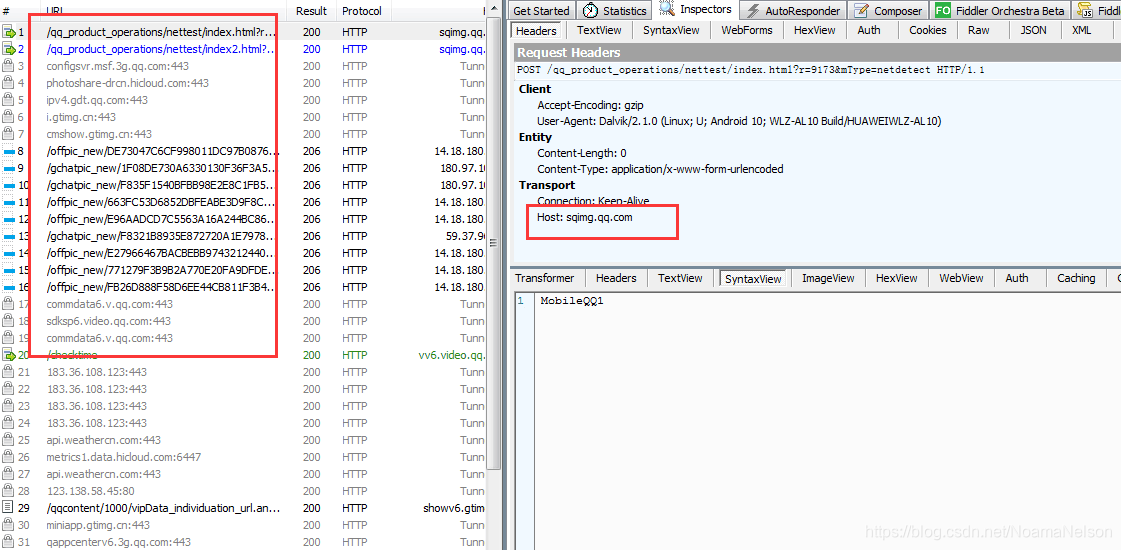This screenshot has width=1121, height=550.
Task: Open the Raw request tab
Action: 979,30
